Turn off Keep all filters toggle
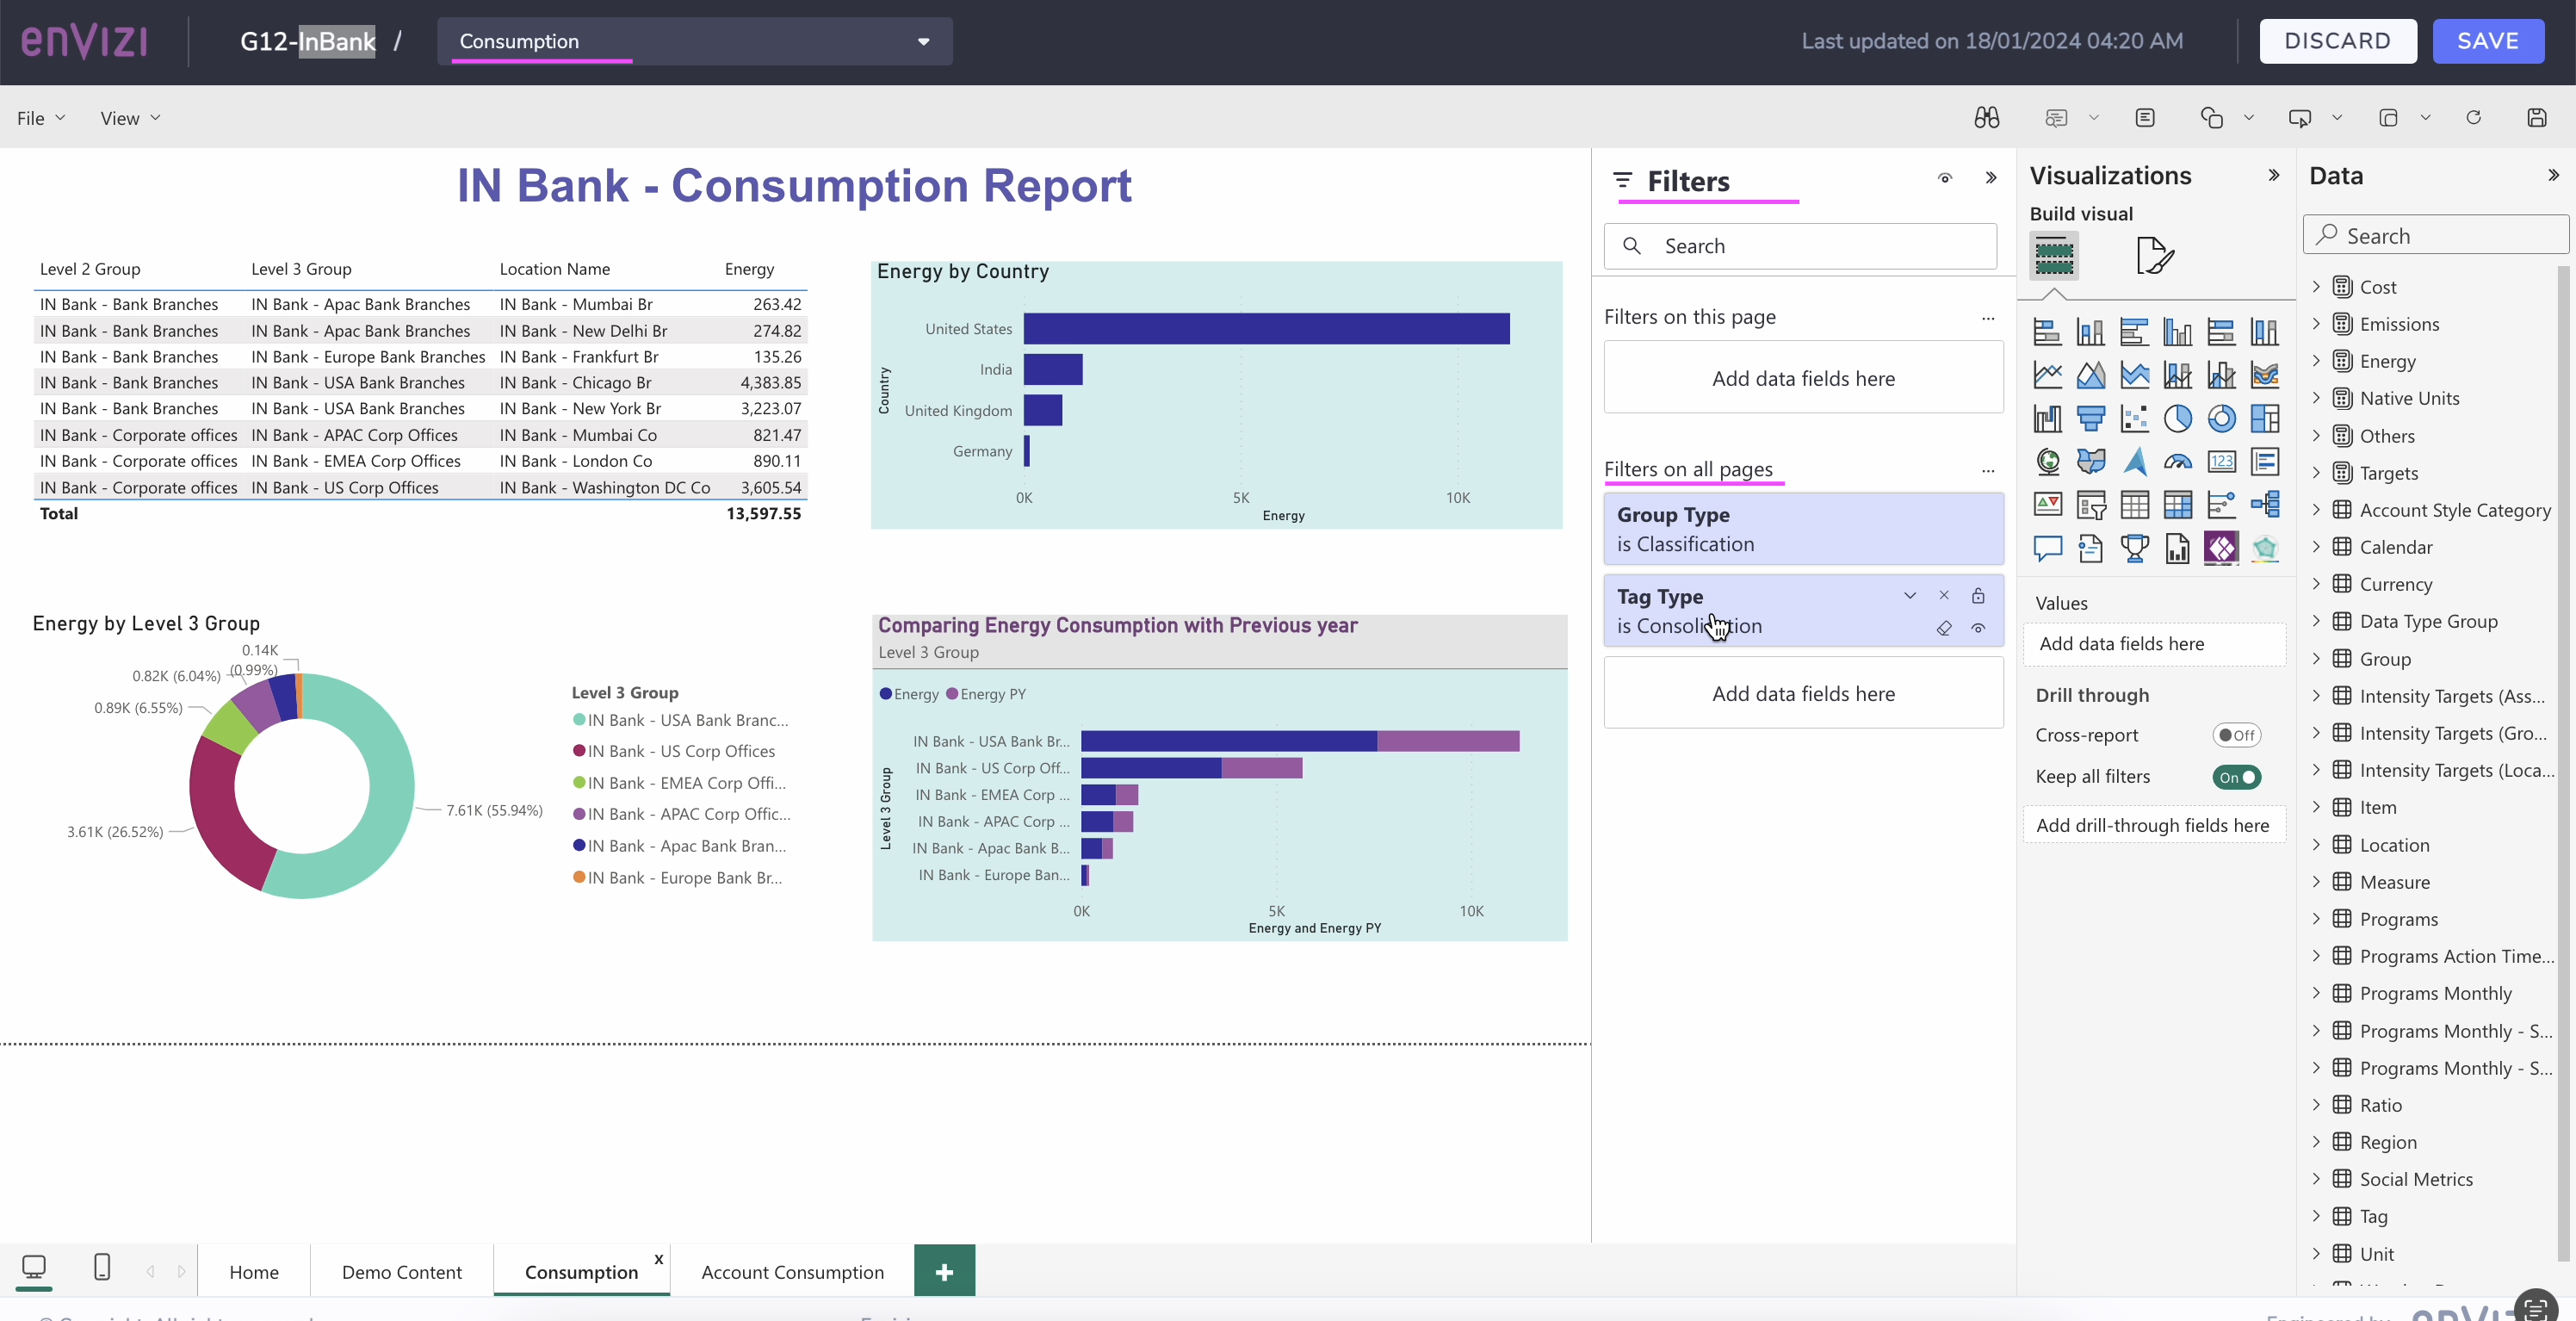 point(2237,777)
